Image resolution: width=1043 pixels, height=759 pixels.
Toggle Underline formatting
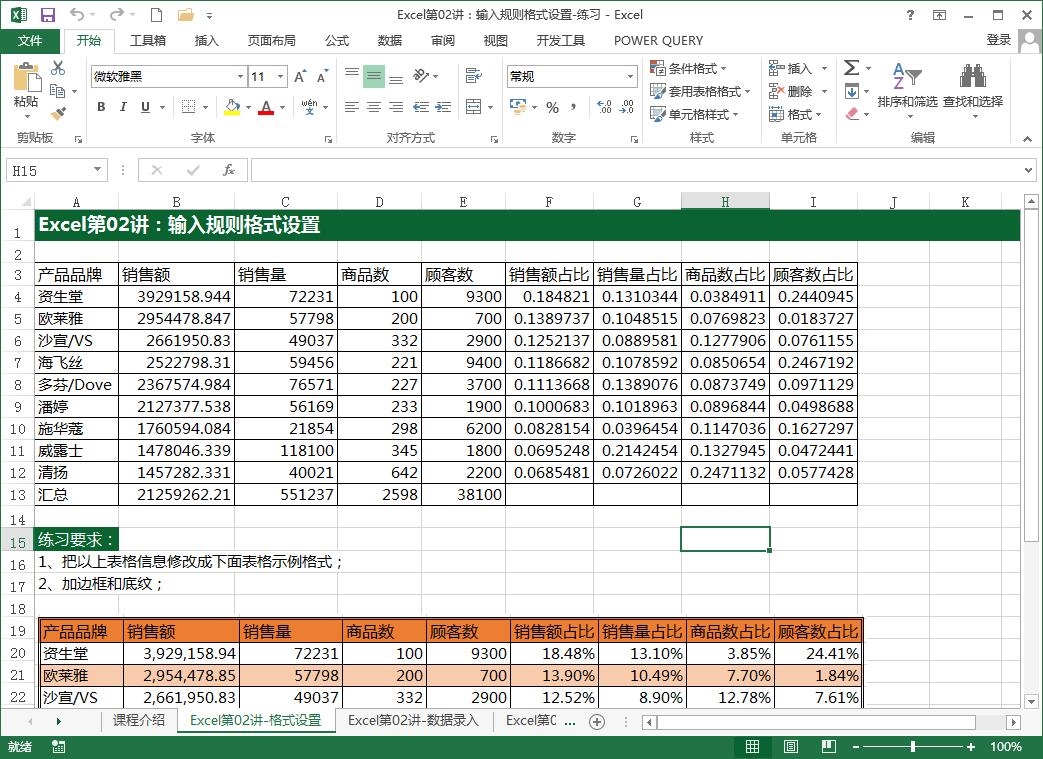pyautogui.click(x=145, y=107)
